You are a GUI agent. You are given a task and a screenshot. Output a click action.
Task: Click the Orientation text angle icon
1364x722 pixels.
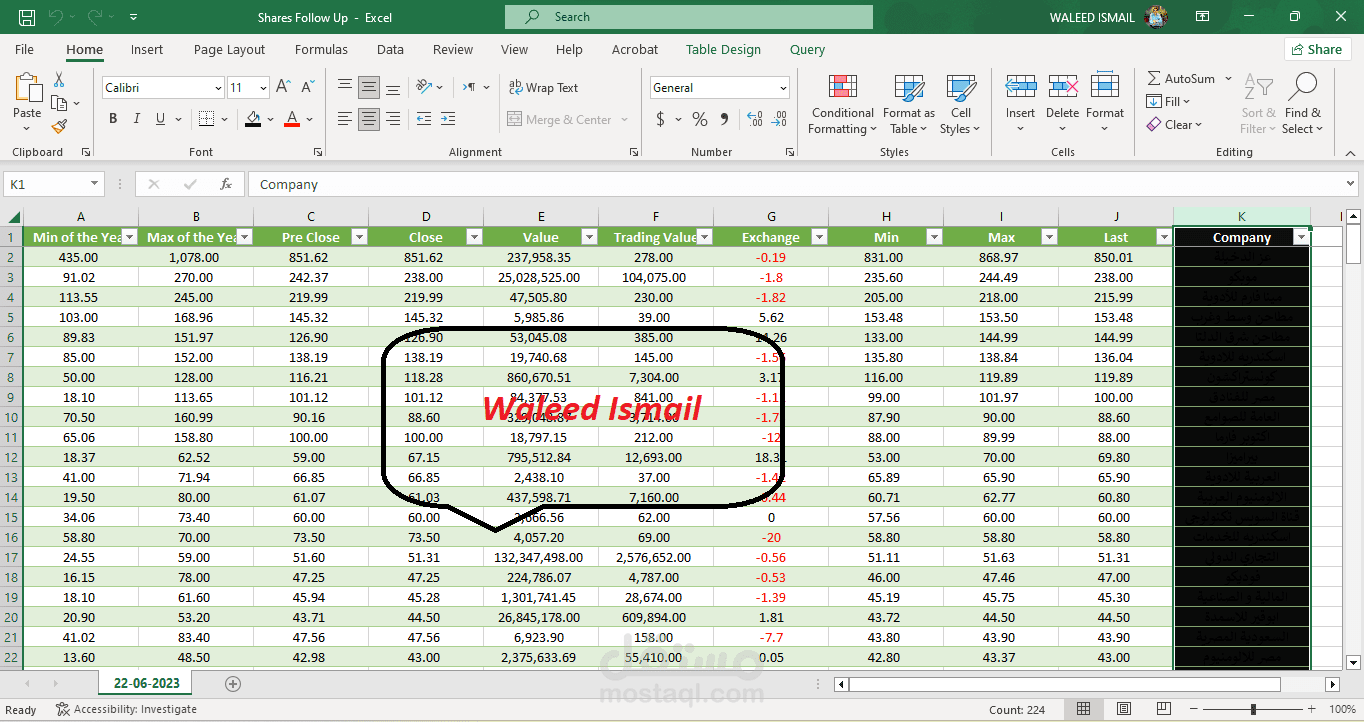[x=425, y=87]
